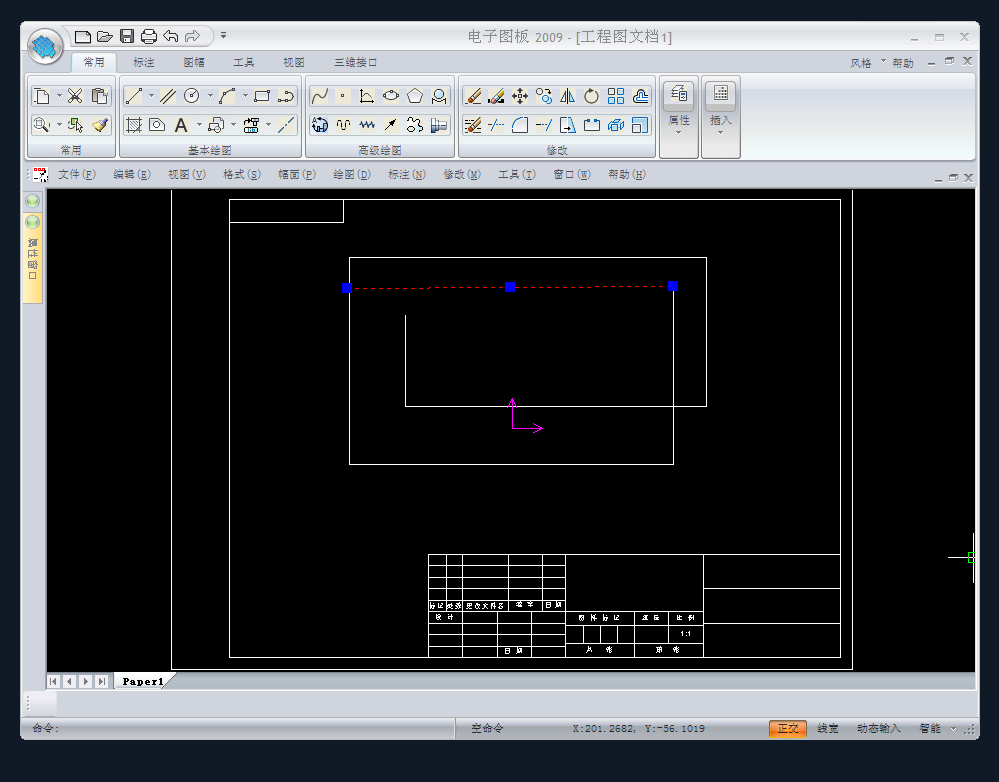This screenshot has height=782, width=999.
Task: Select the Arrow tool
Action: (x=391, y=125)
